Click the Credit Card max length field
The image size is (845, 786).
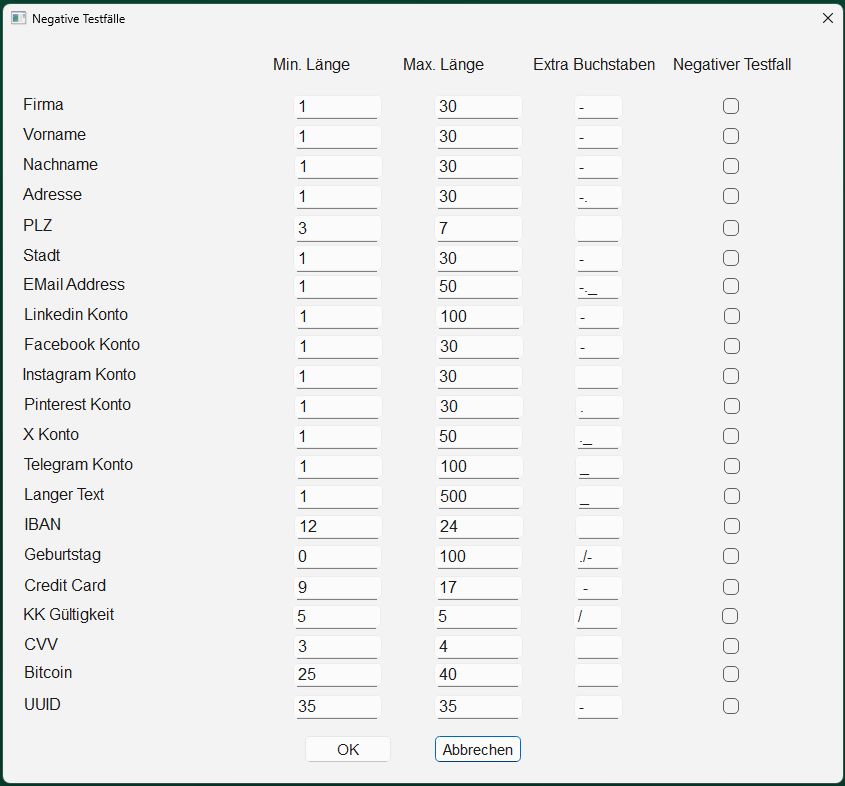478,588
